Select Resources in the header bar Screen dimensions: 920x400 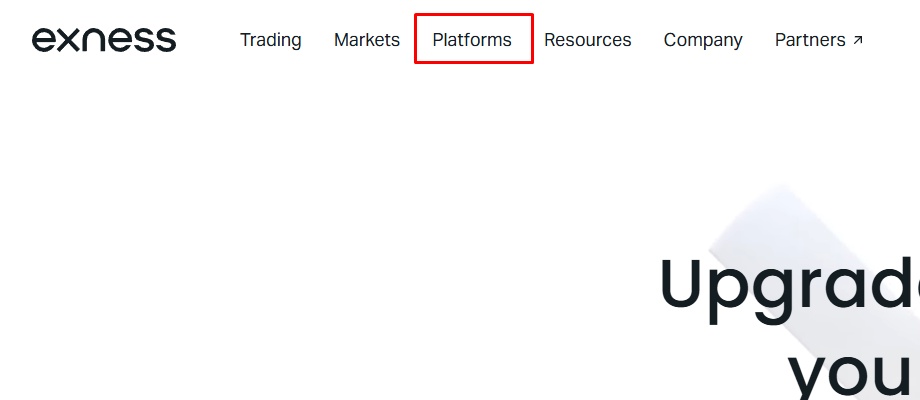587,40
